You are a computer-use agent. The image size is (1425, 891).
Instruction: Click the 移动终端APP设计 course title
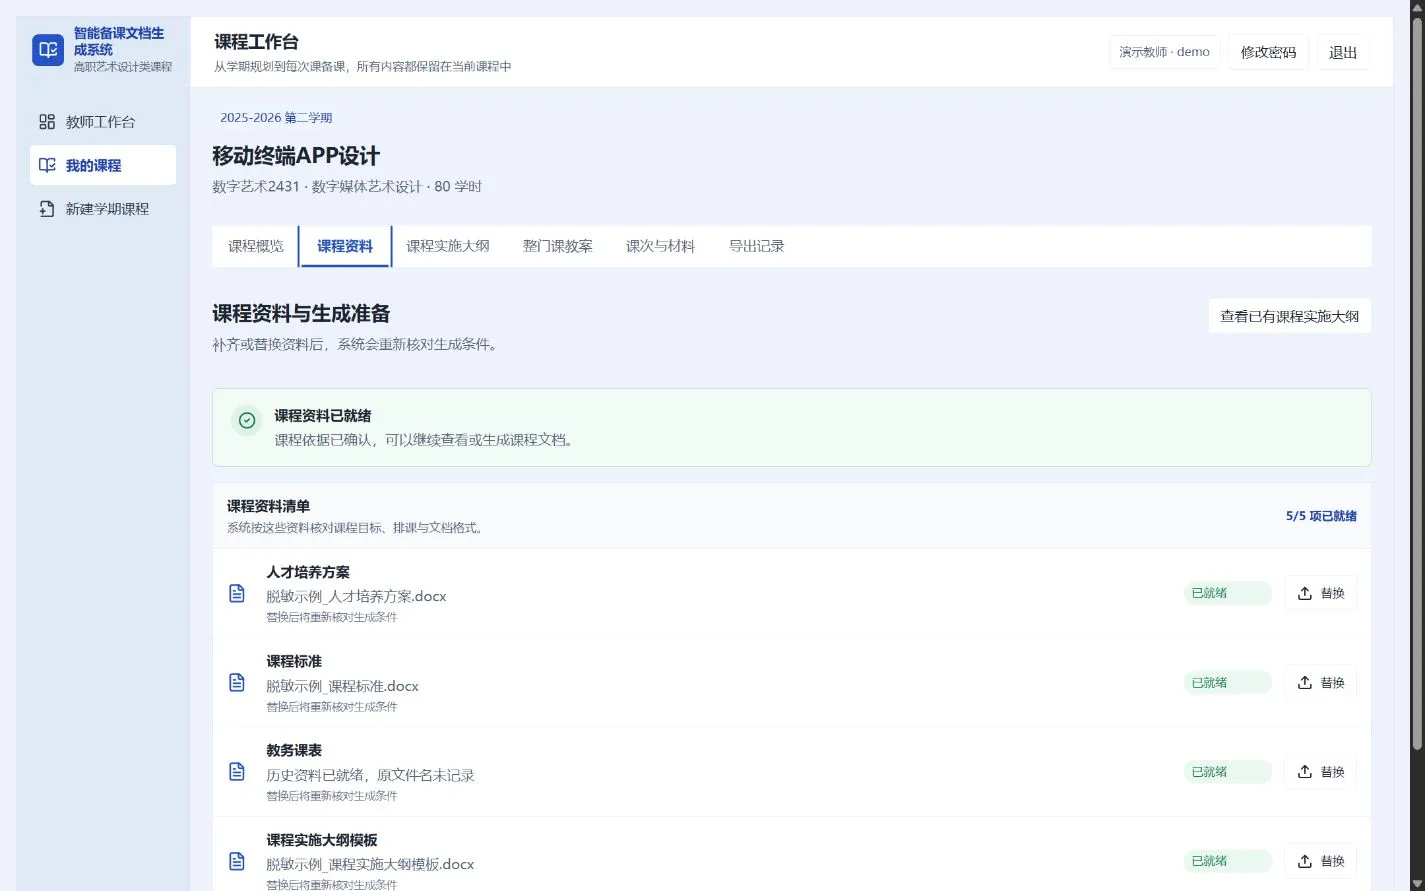pyautogui.click(x=296, y=156)
